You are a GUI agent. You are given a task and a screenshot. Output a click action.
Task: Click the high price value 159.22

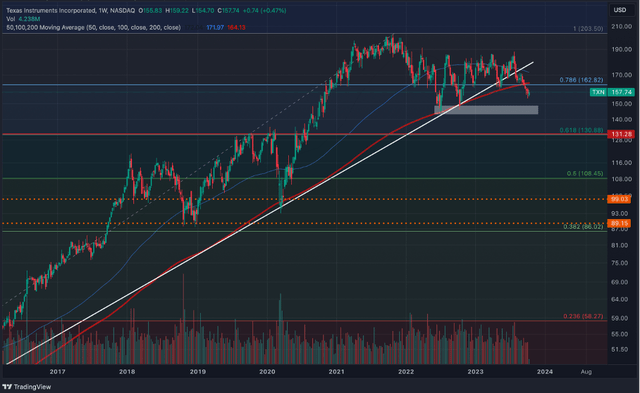coord(179,11)
